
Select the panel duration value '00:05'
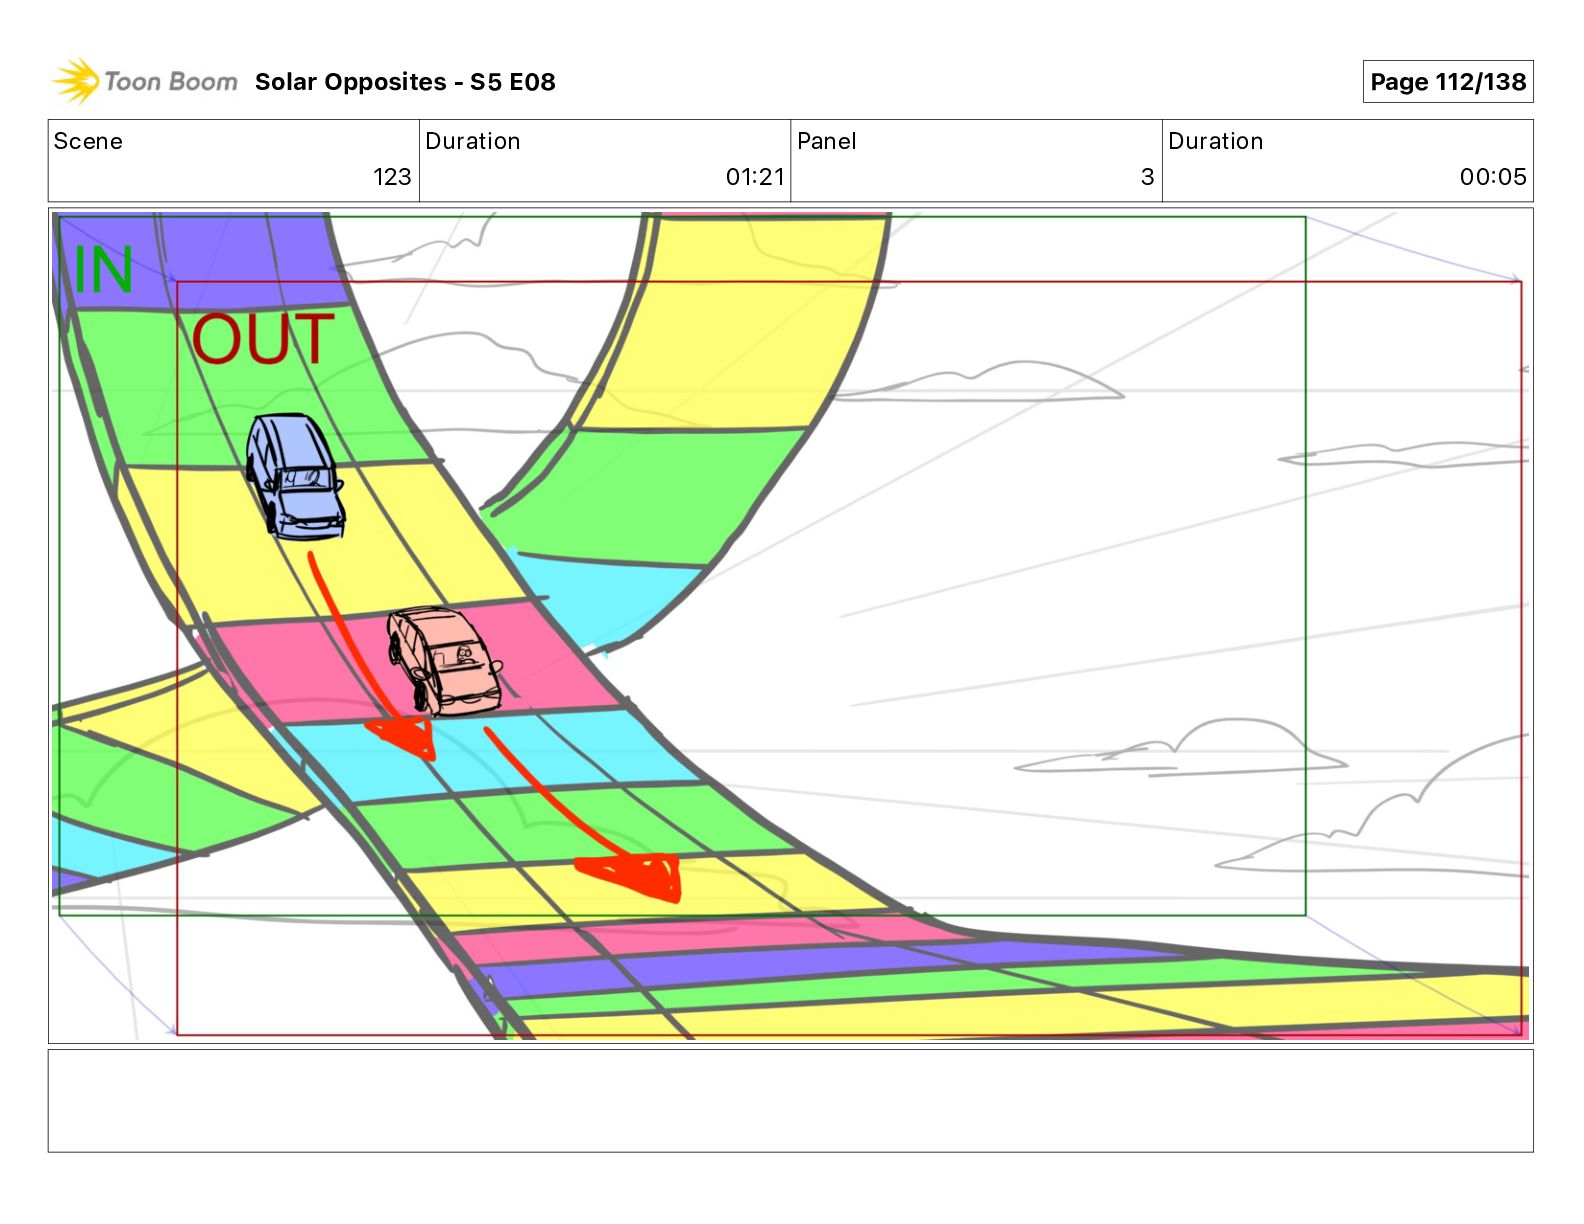[1493, 177]
